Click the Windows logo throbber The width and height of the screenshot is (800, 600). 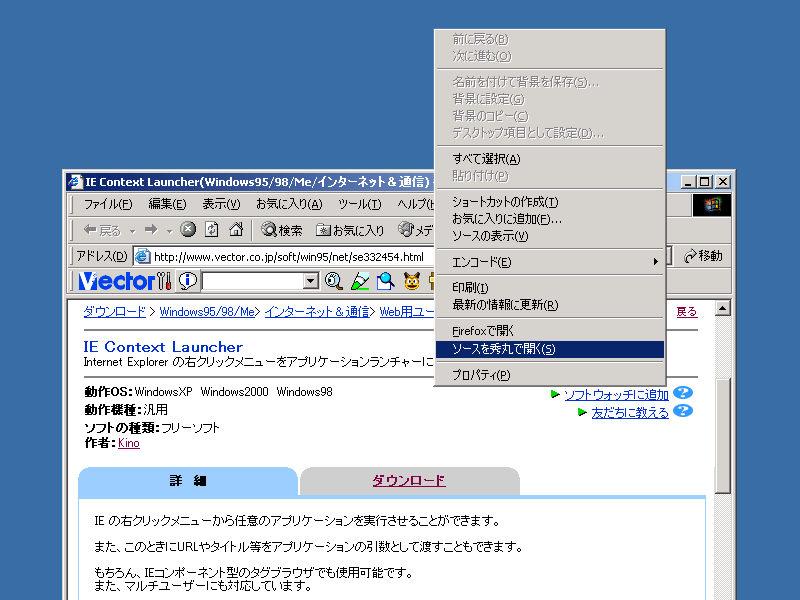[712, 205]
